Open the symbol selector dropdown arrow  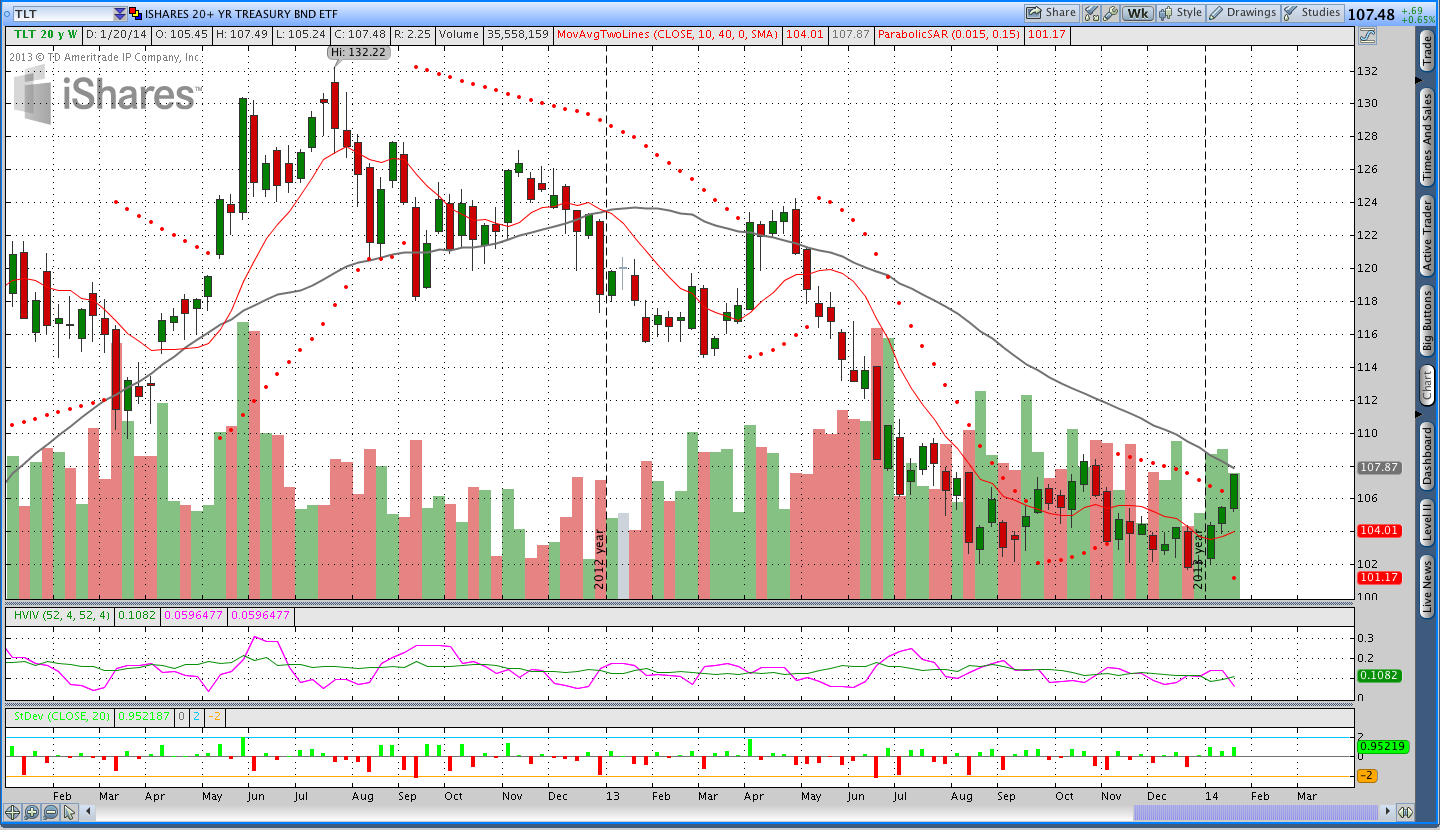point(120,14)
